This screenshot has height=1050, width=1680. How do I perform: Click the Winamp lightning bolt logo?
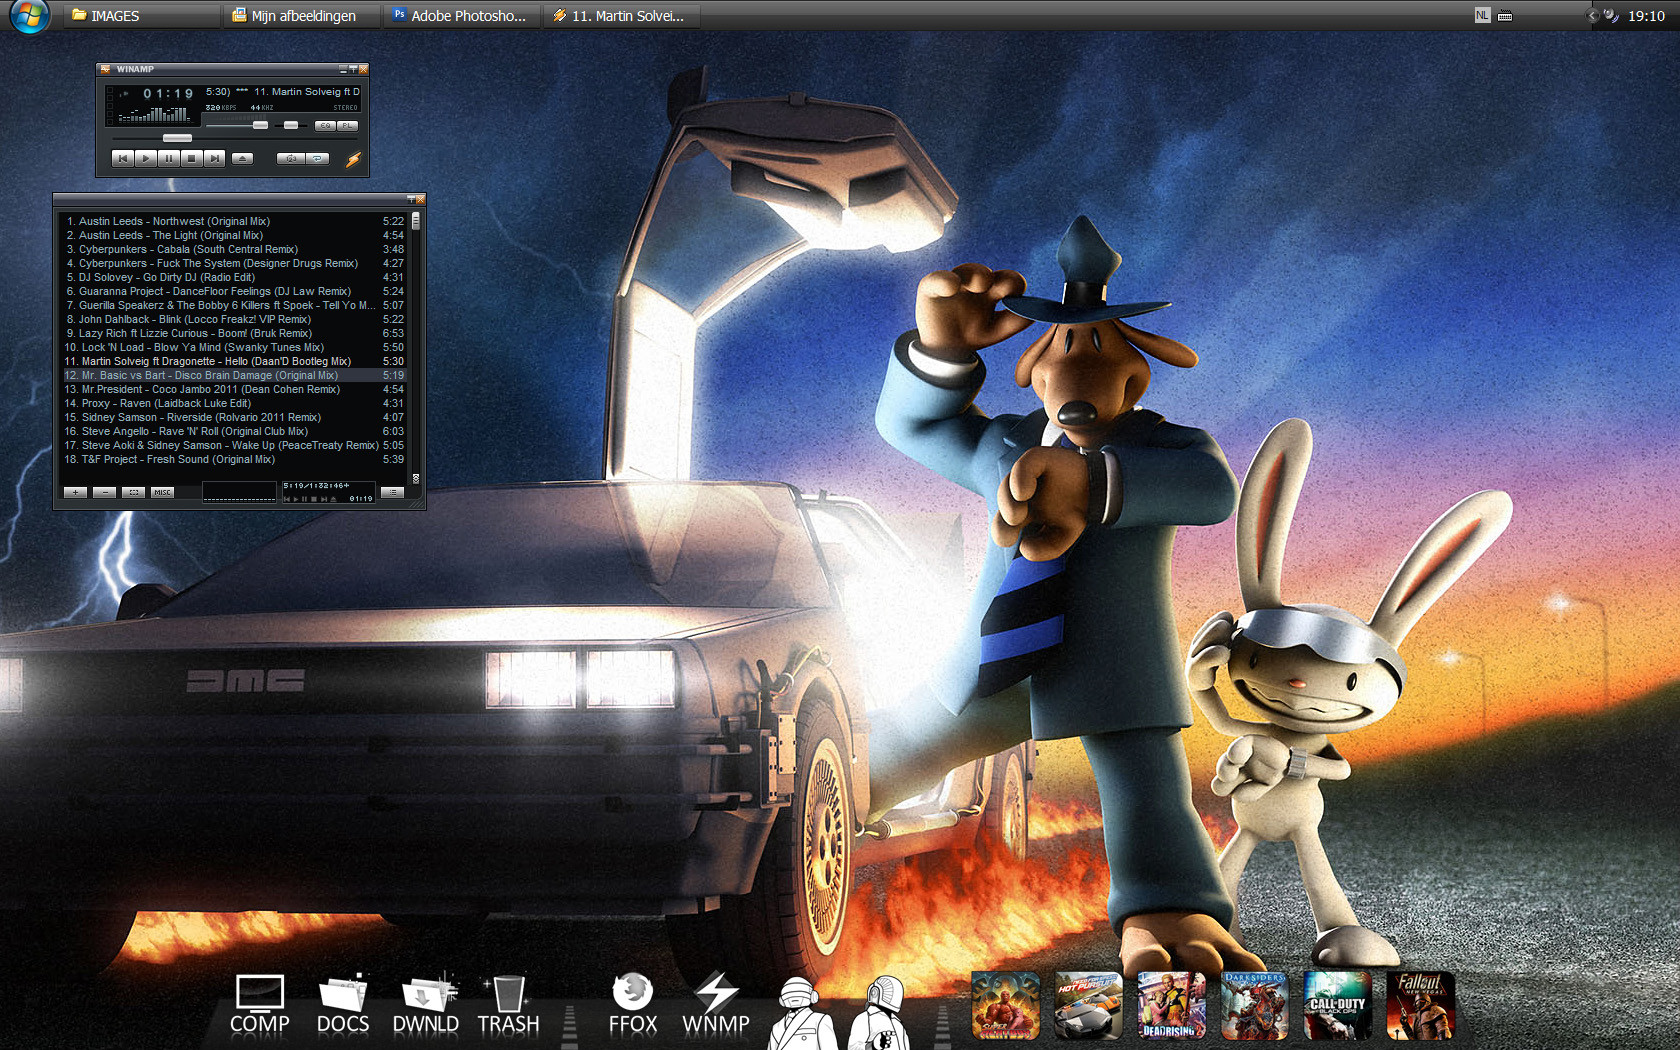(353, 159)
